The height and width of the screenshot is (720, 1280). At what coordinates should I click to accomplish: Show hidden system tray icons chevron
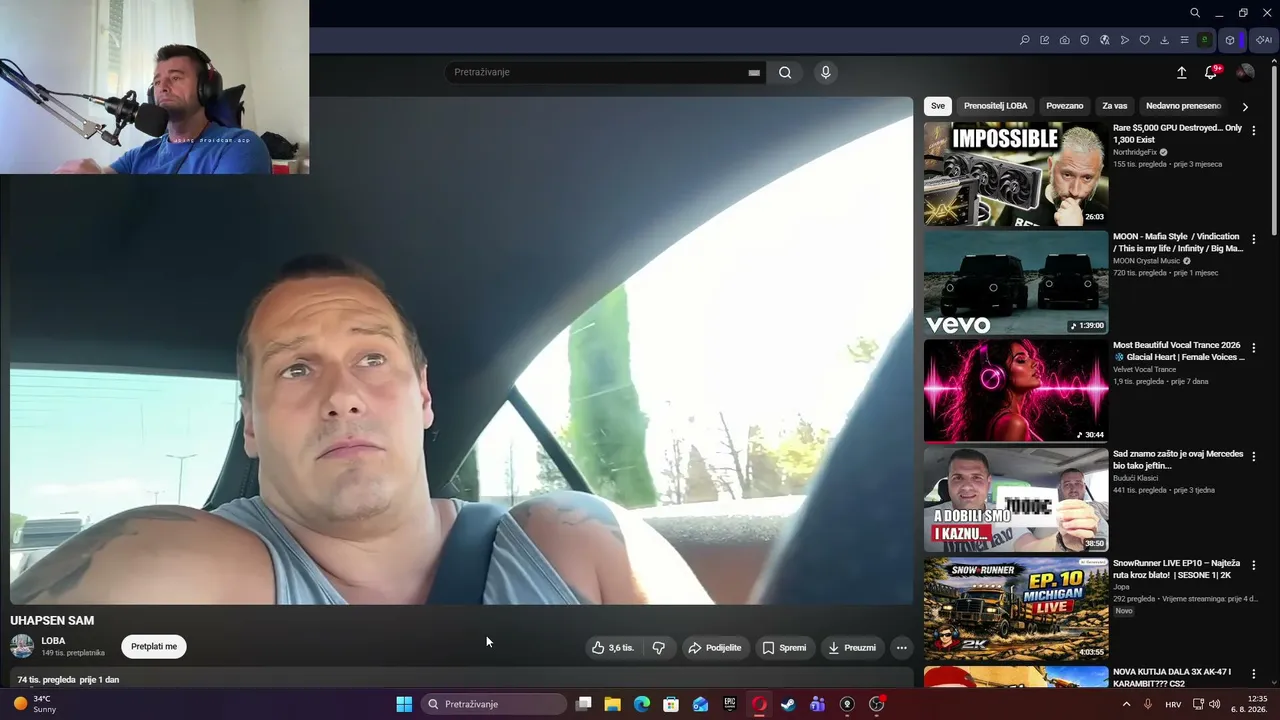[x=1126, y=704]
